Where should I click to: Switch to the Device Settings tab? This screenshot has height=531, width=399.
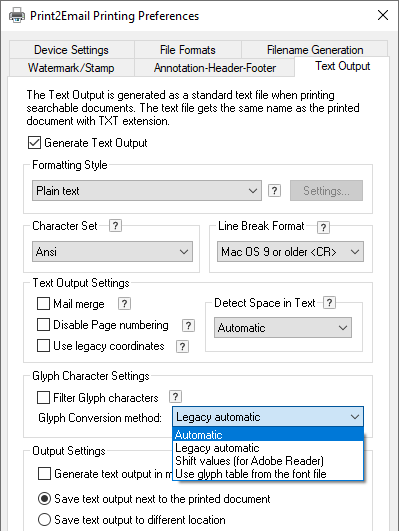(71, 50)
